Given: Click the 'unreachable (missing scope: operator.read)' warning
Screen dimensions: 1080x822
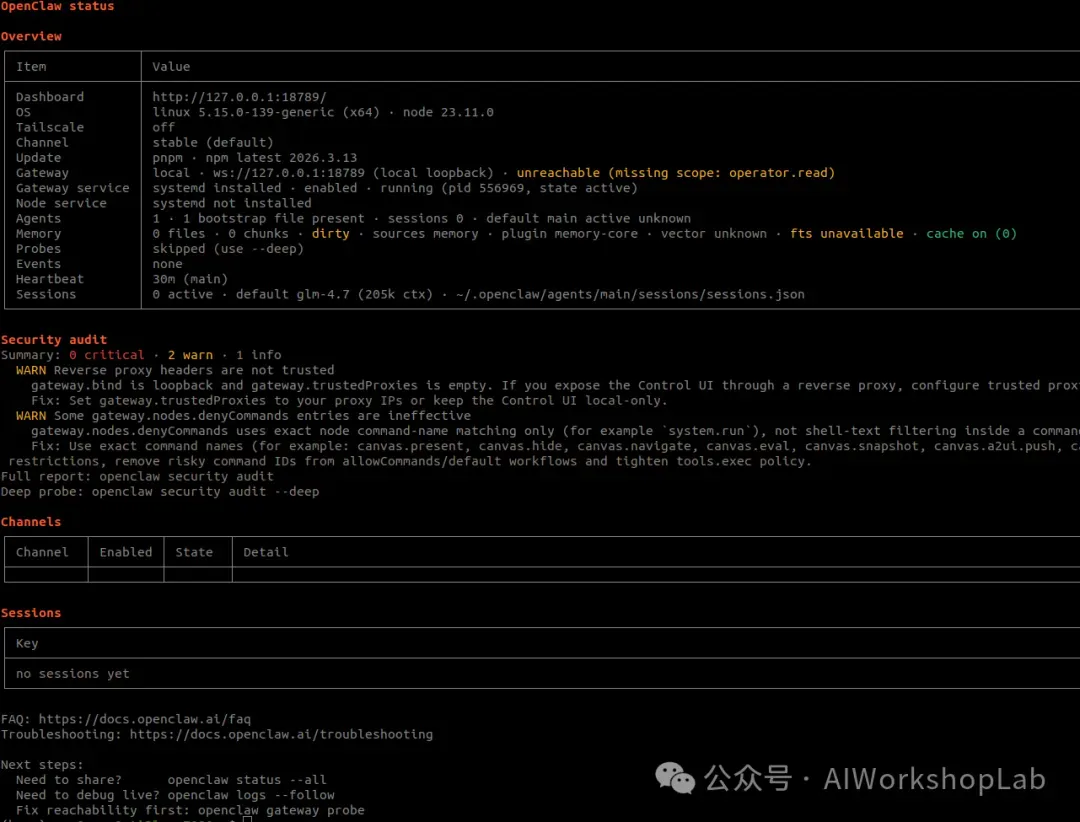Looking at the screenshot, I should coord(676,173).
